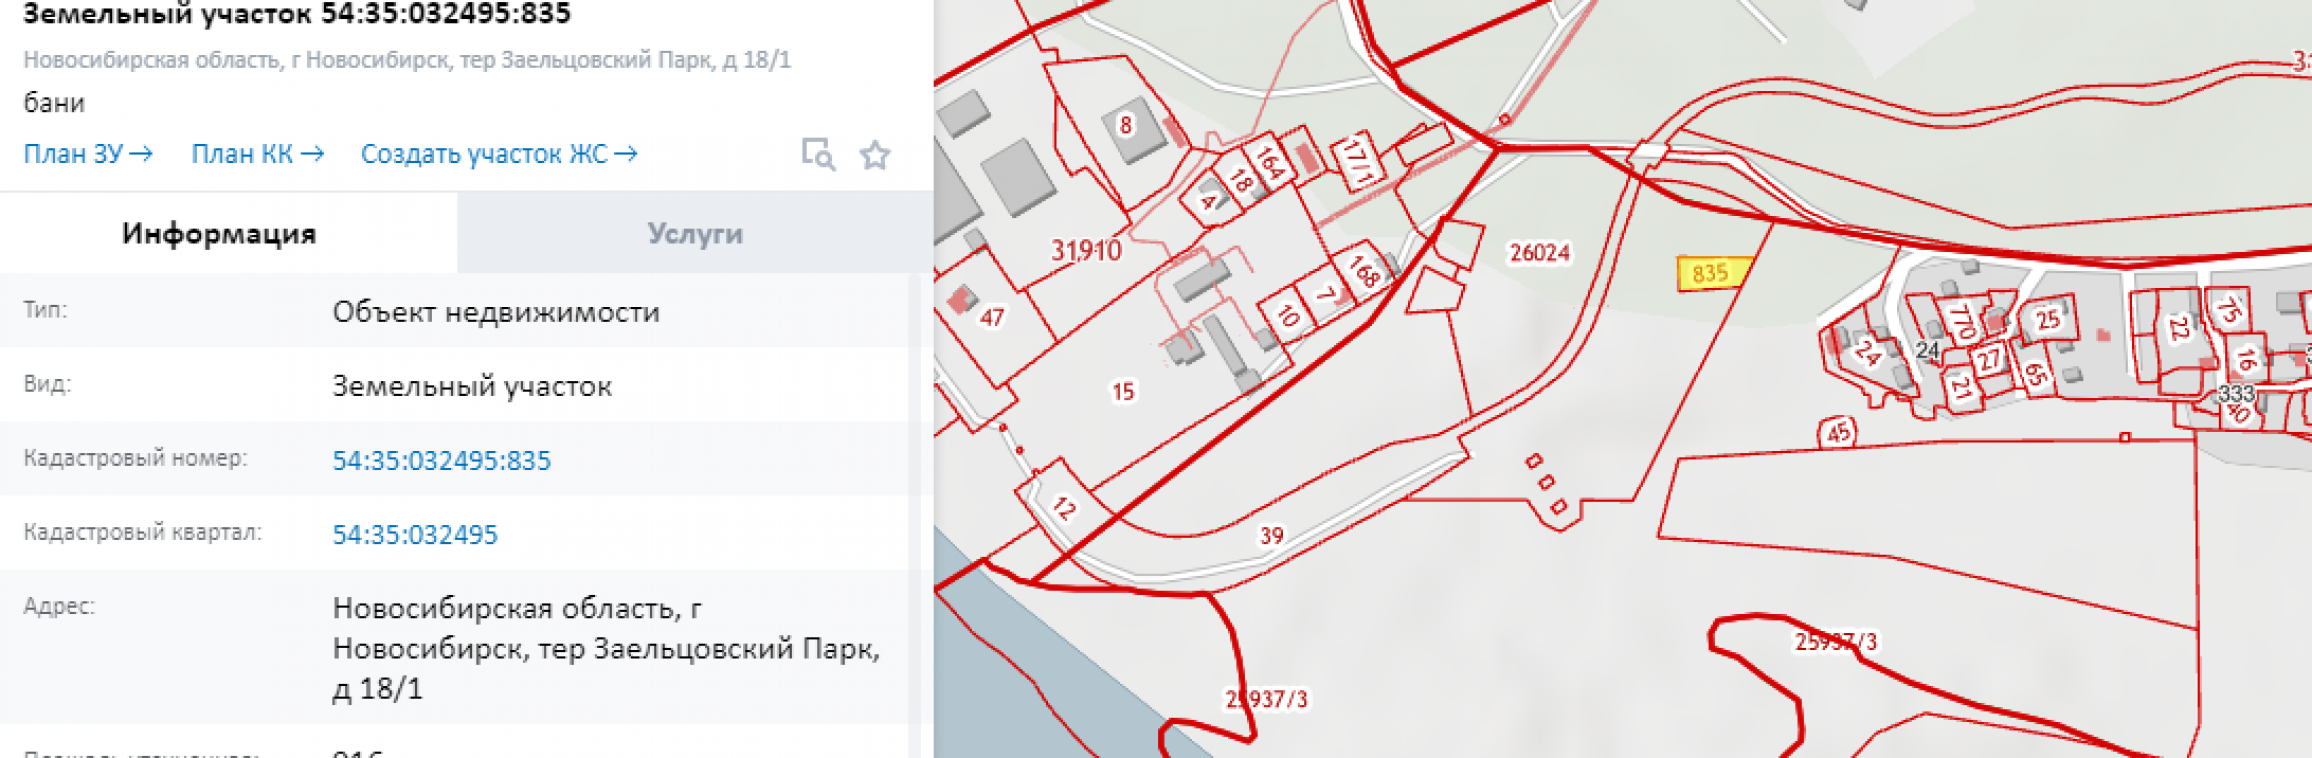2312x758 pixels.
Task: Click the Объект недвижимости type value
Action: tap(496, 312)
